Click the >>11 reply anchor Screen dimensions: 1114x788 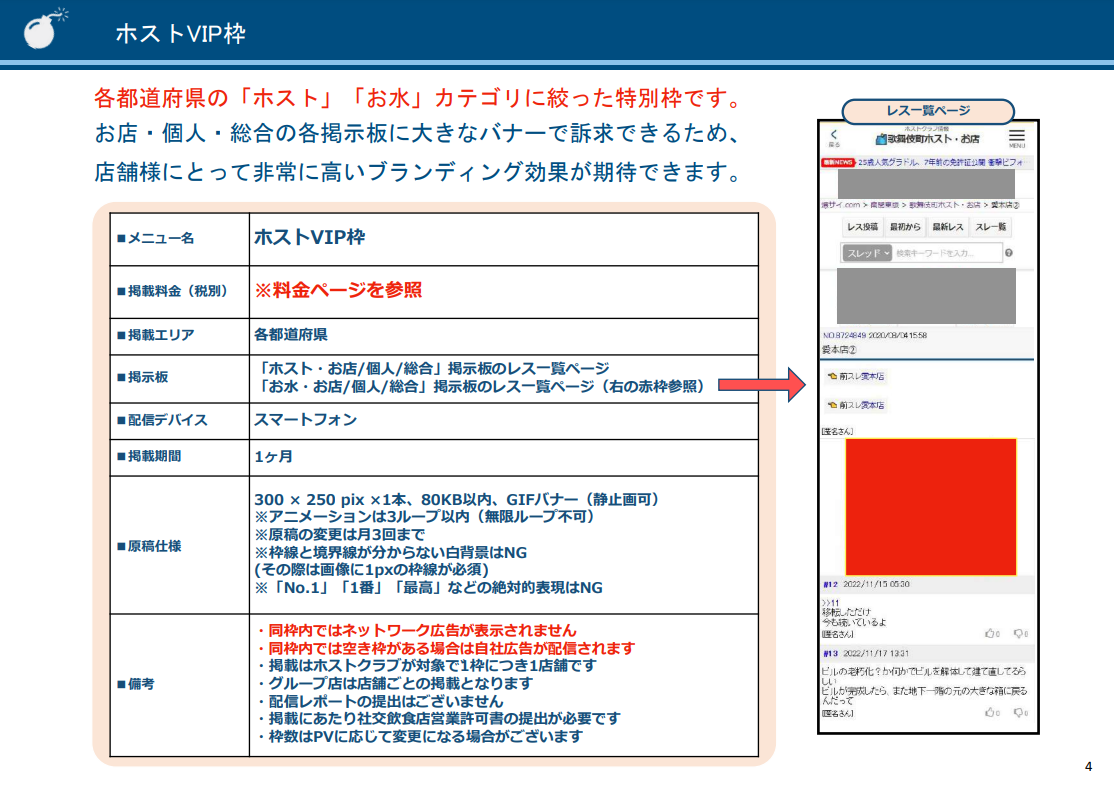830,603
